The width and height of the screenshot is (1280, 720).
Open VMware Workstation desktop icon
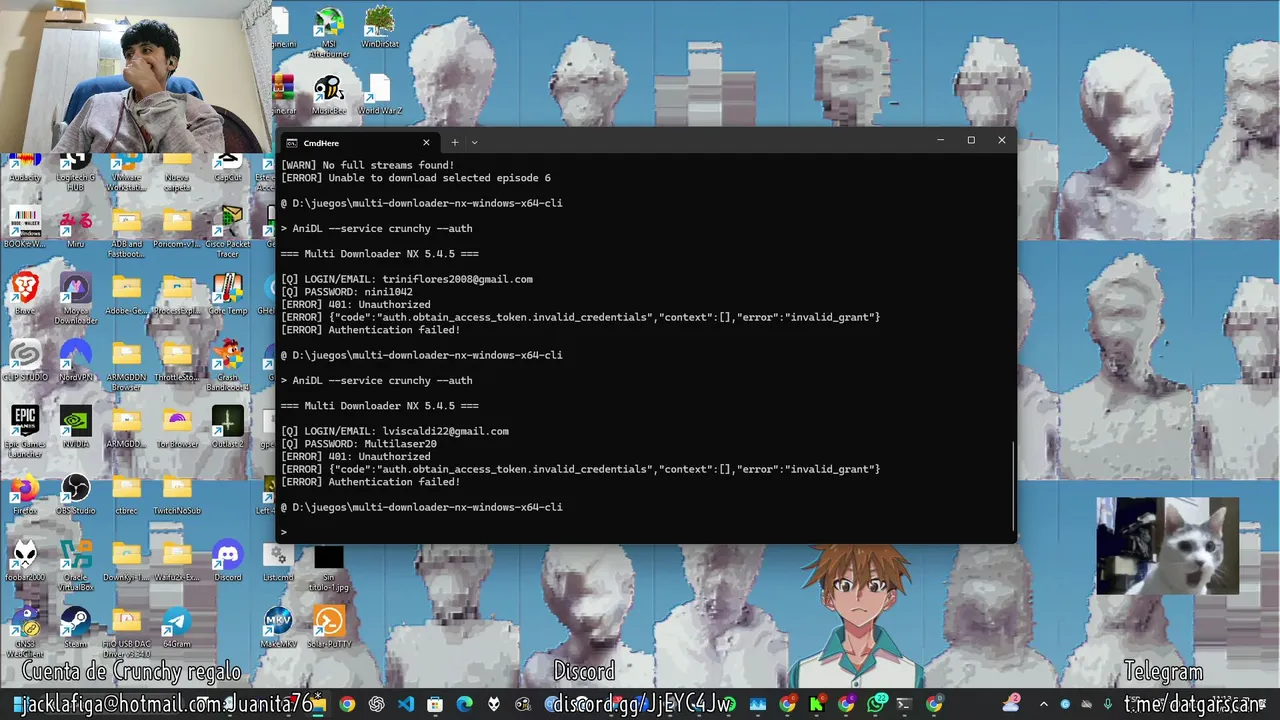126,172
